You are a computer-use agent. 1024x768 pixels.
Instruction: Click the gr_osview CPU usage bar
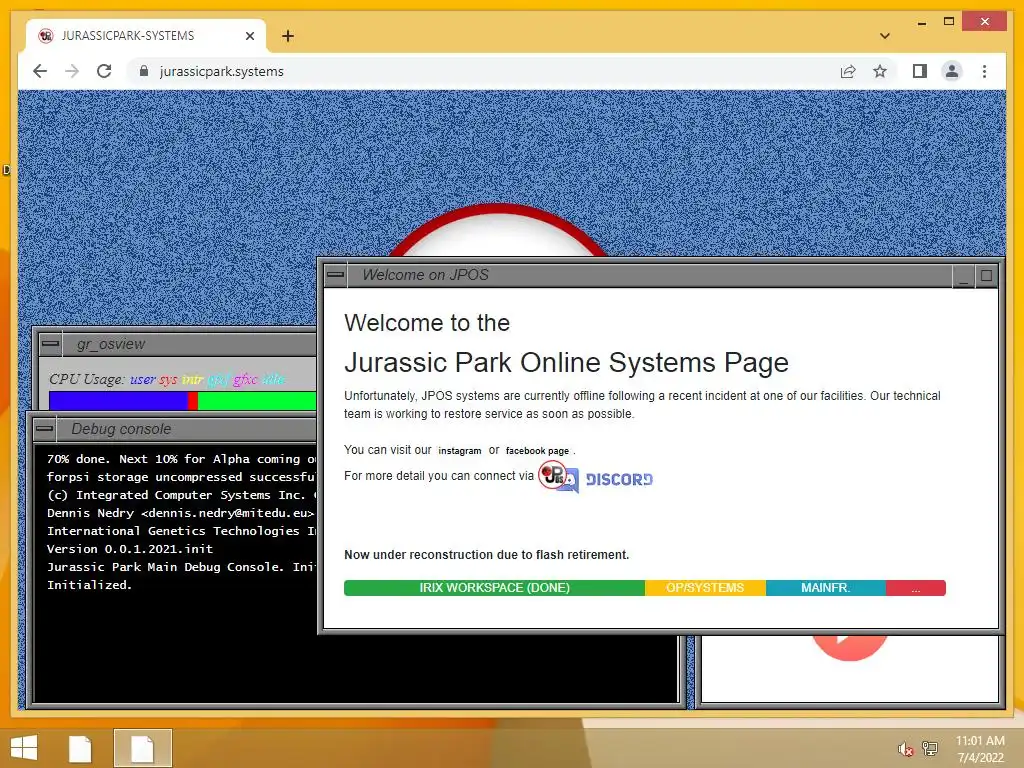tap(183, 400)
